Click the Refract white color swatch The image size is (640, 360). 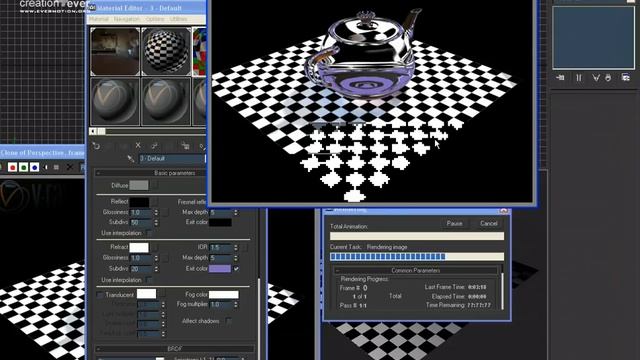tap(139, 247)
